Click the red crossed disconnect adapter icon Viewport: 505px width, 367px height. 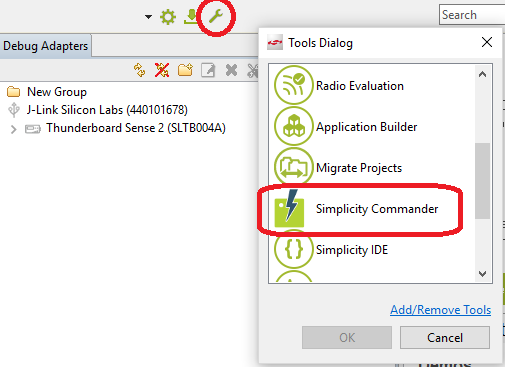[x=162, y=70]
